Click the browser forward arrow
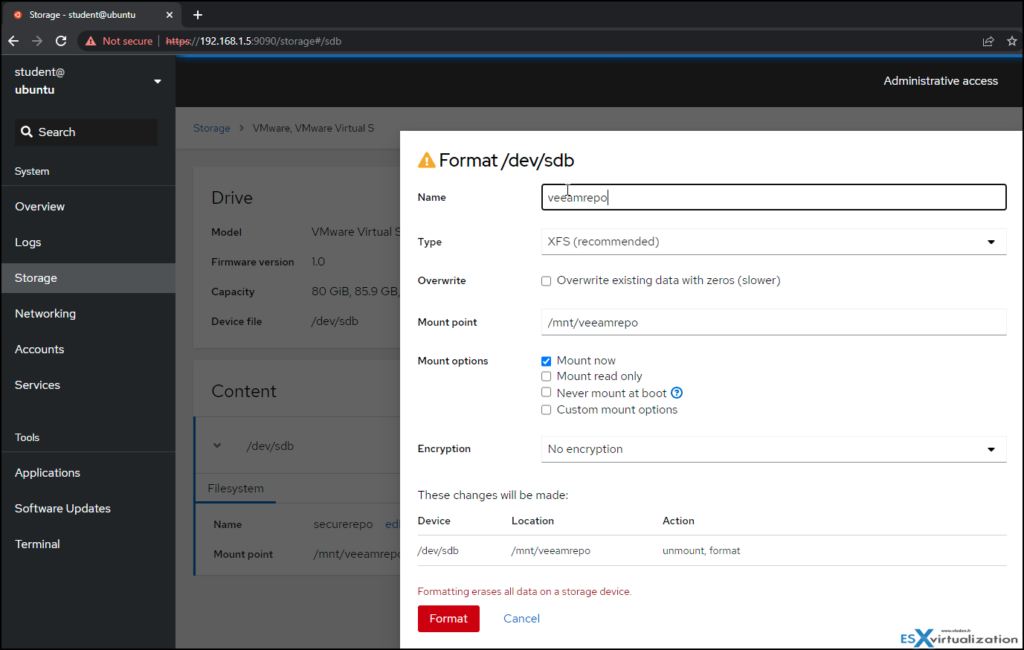Image resolution: width=1024 pixels, height=650 pixels. pos(37,41)
